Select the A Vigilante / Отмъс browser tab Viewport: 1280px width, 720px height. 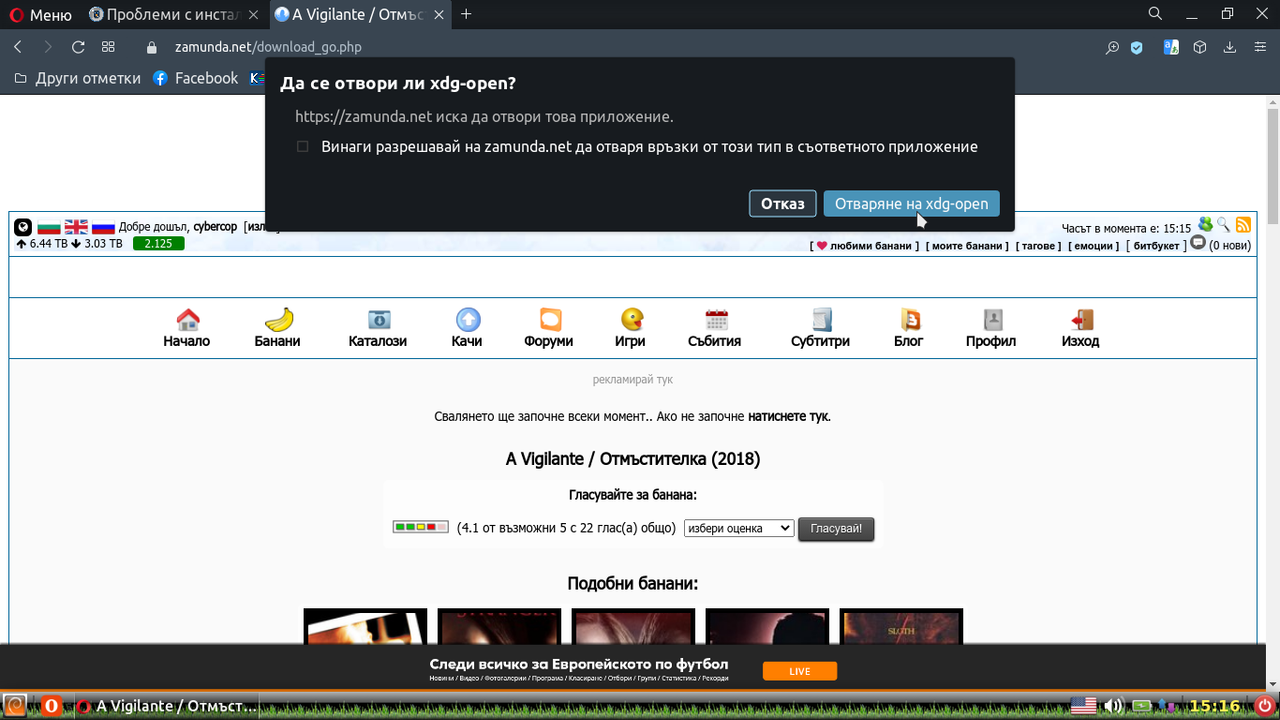click(360, 14)
